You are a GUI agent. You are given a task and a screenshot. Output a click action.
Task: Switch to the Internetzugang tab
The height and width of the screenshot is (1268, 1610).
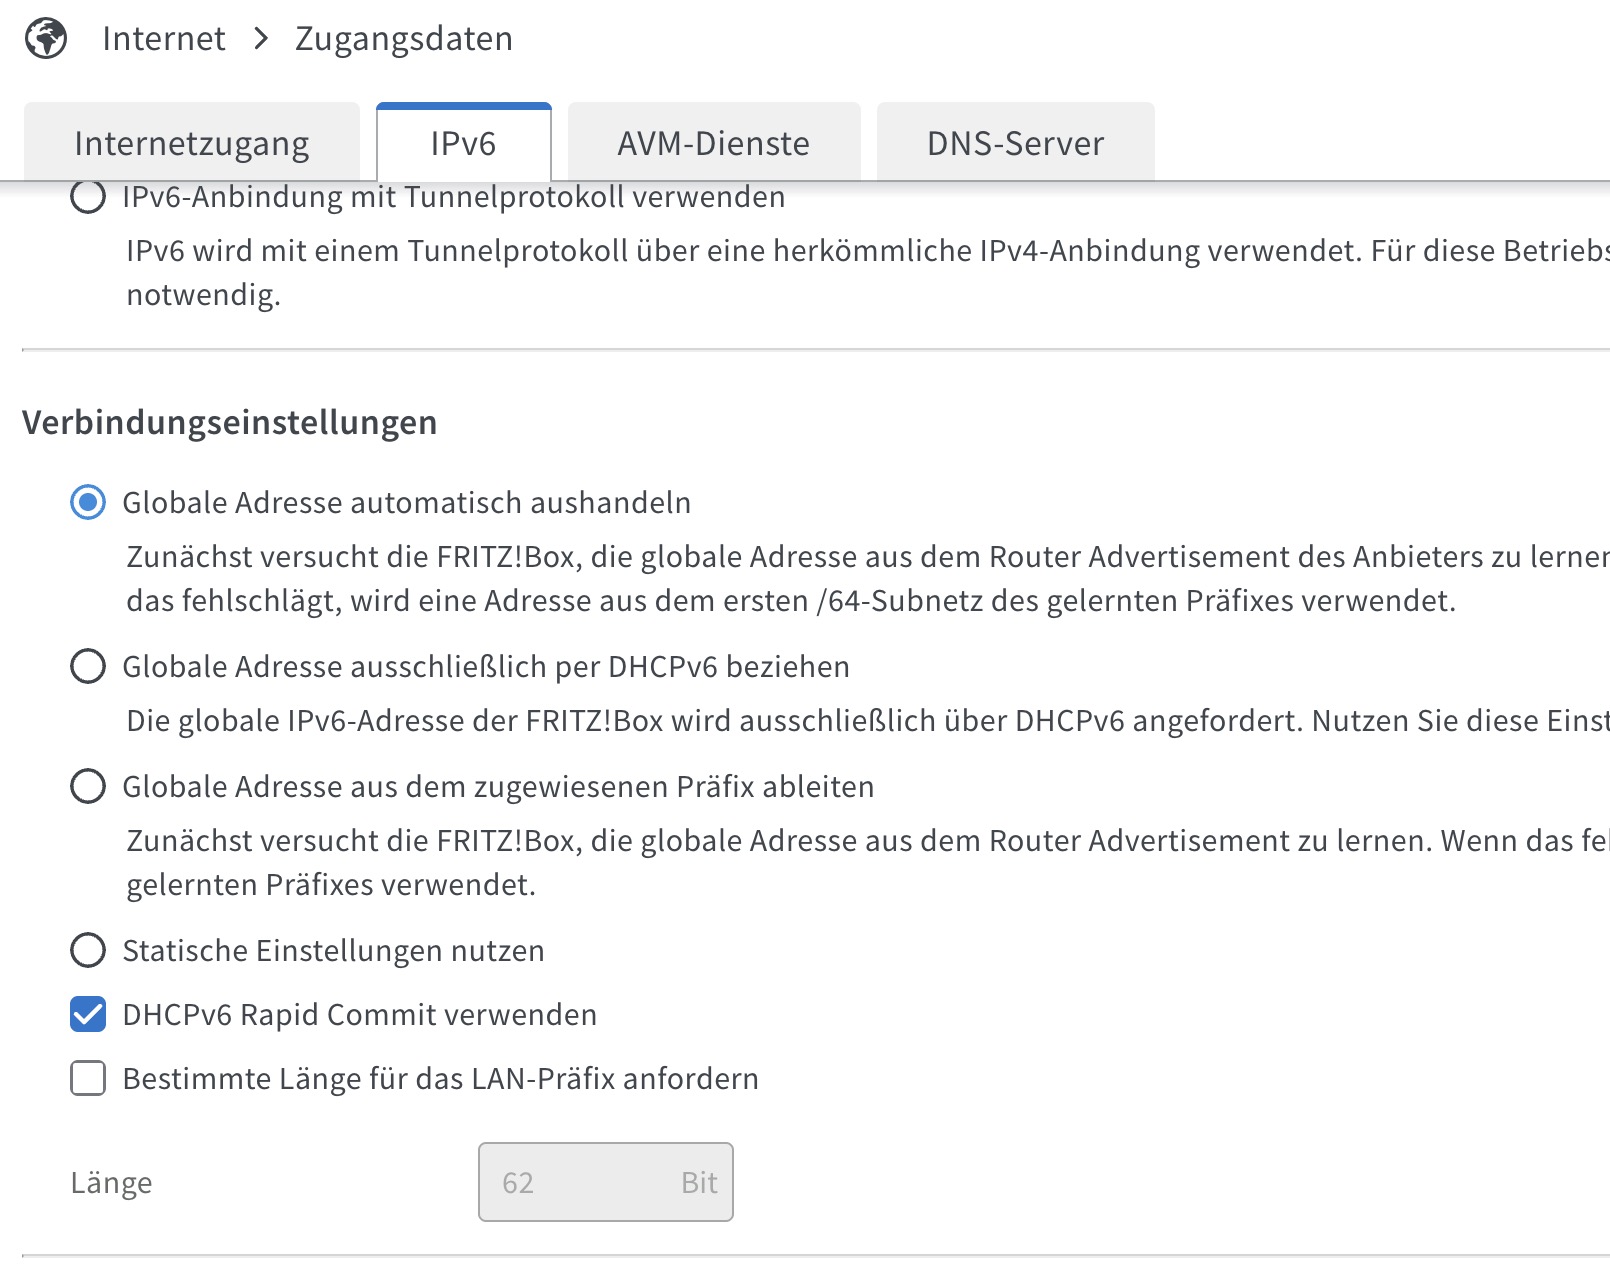tap(192, 142)
